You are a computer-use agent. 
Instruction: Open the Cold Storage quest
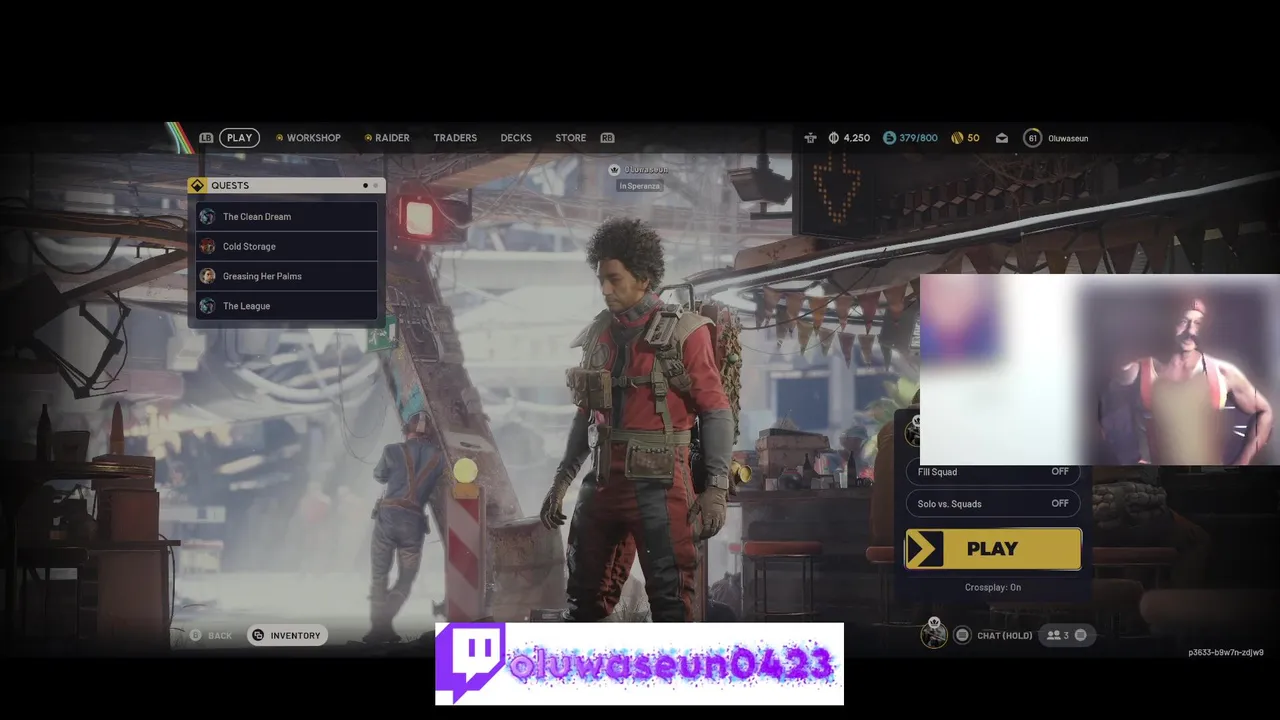287,246
